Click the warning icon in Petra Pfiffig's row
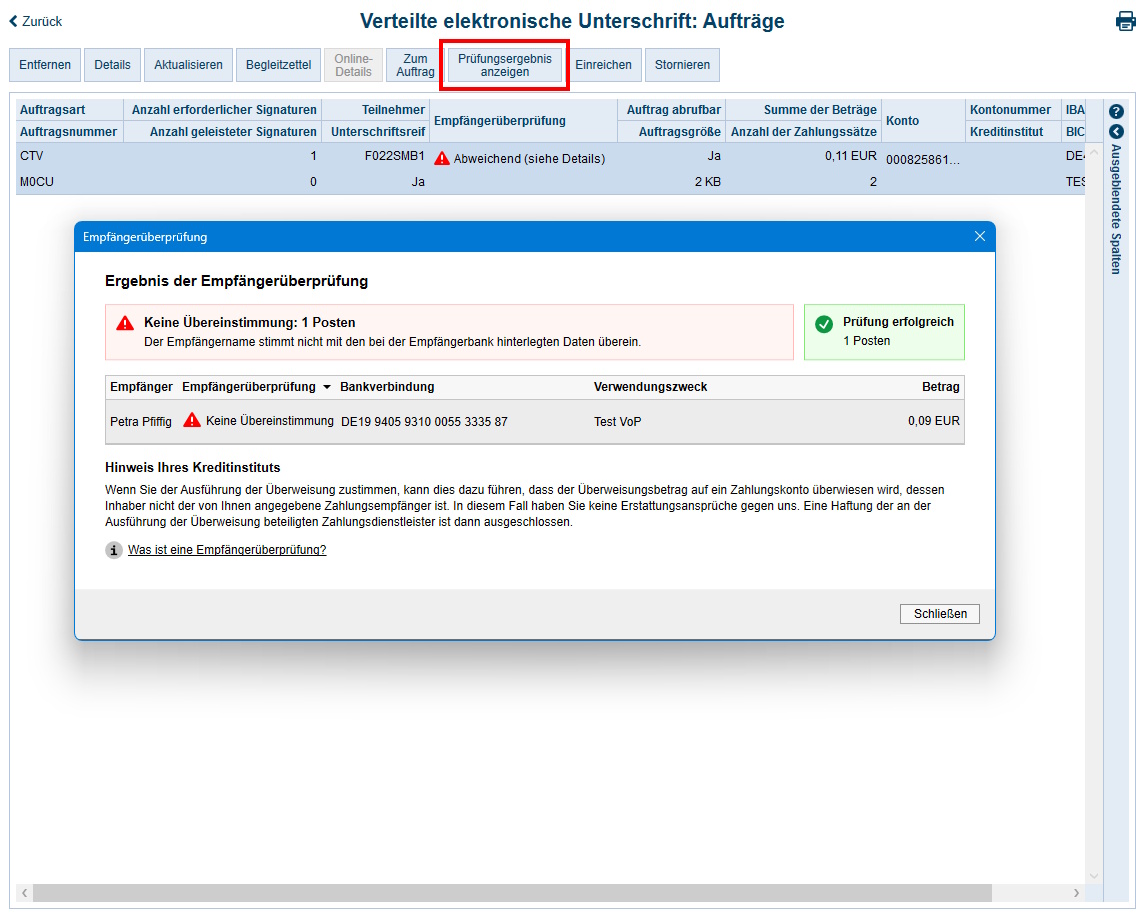1143x914 pixels. (190, 420)
